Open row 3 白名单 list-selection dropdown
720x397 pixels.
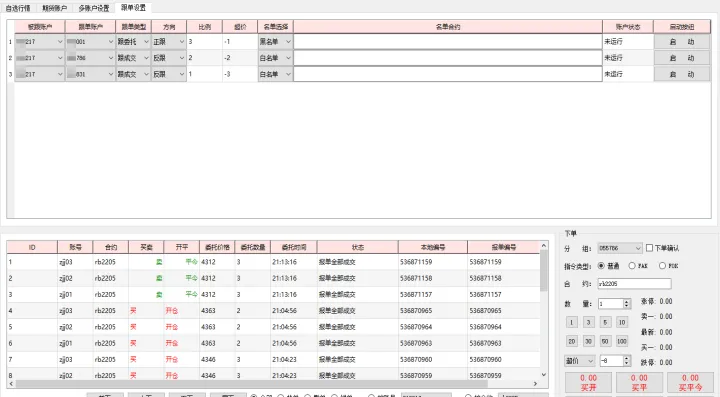275,74
